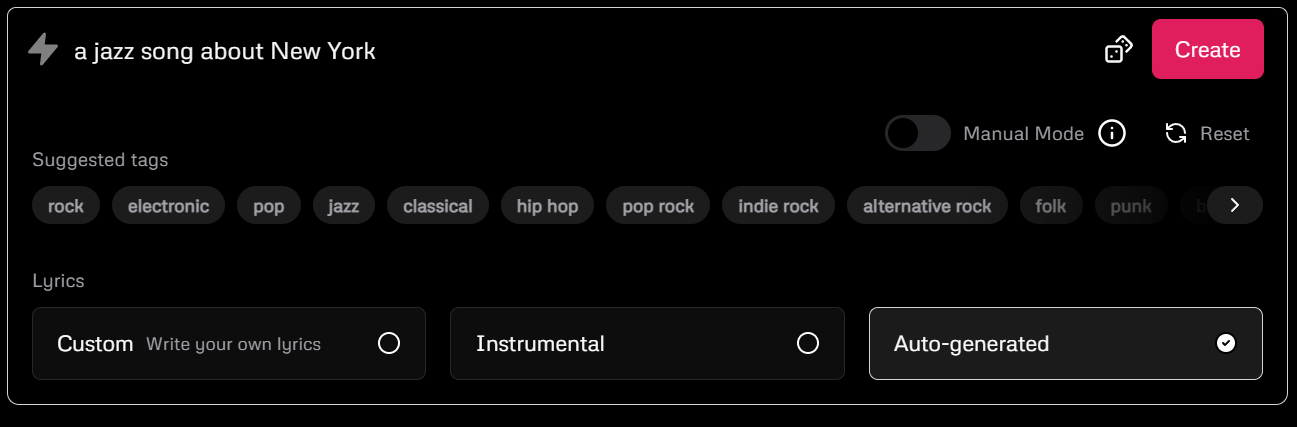Pick the jazz tag chip

click(x=343, y=206)
